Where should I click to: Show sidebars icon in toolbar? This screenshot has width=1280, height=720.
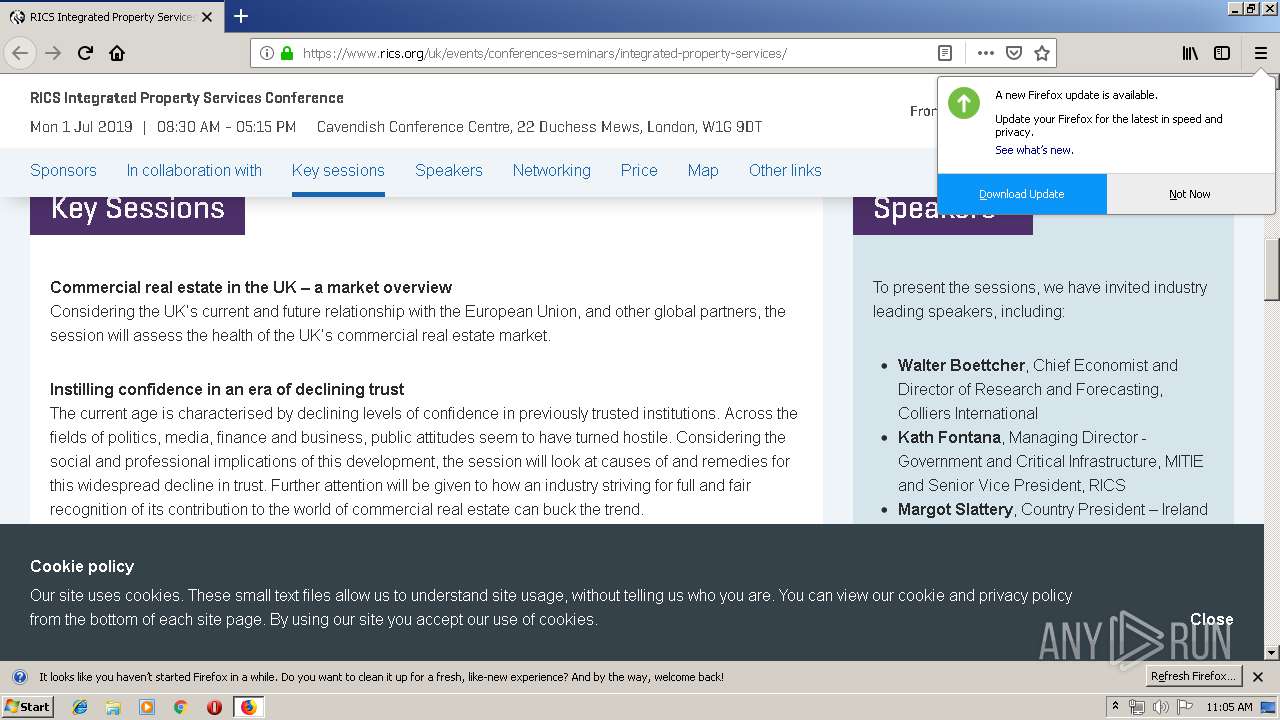pos(1222,53)
